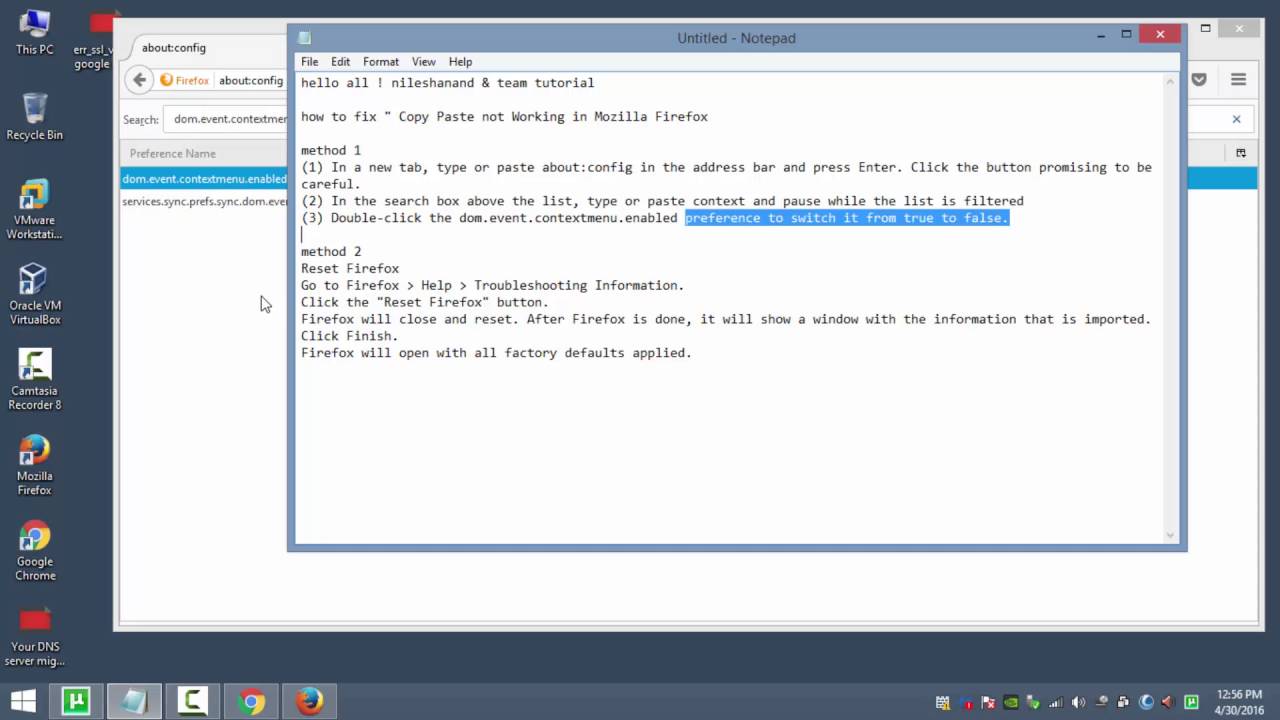Click in text line "method 2"
This screenshot has height=720, width=1280.
[x=331, y=252]
